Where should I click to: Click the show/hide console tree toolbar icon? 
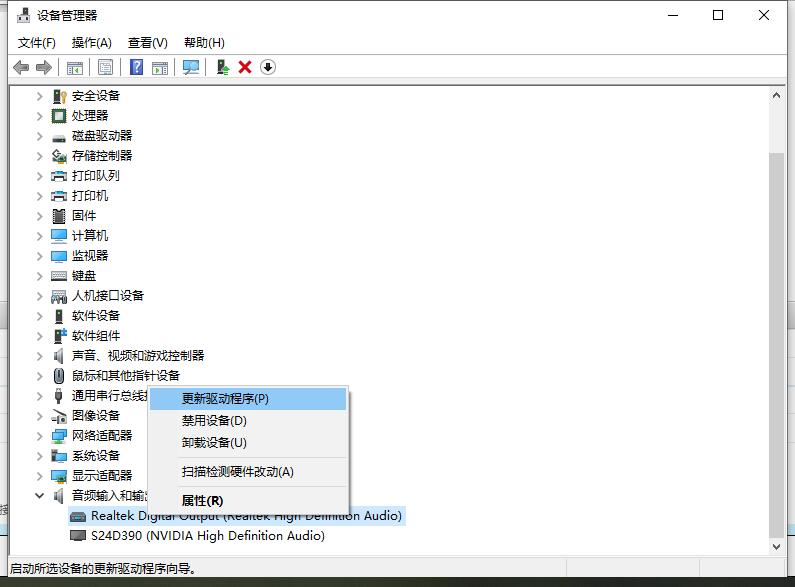tap(74, 67)
